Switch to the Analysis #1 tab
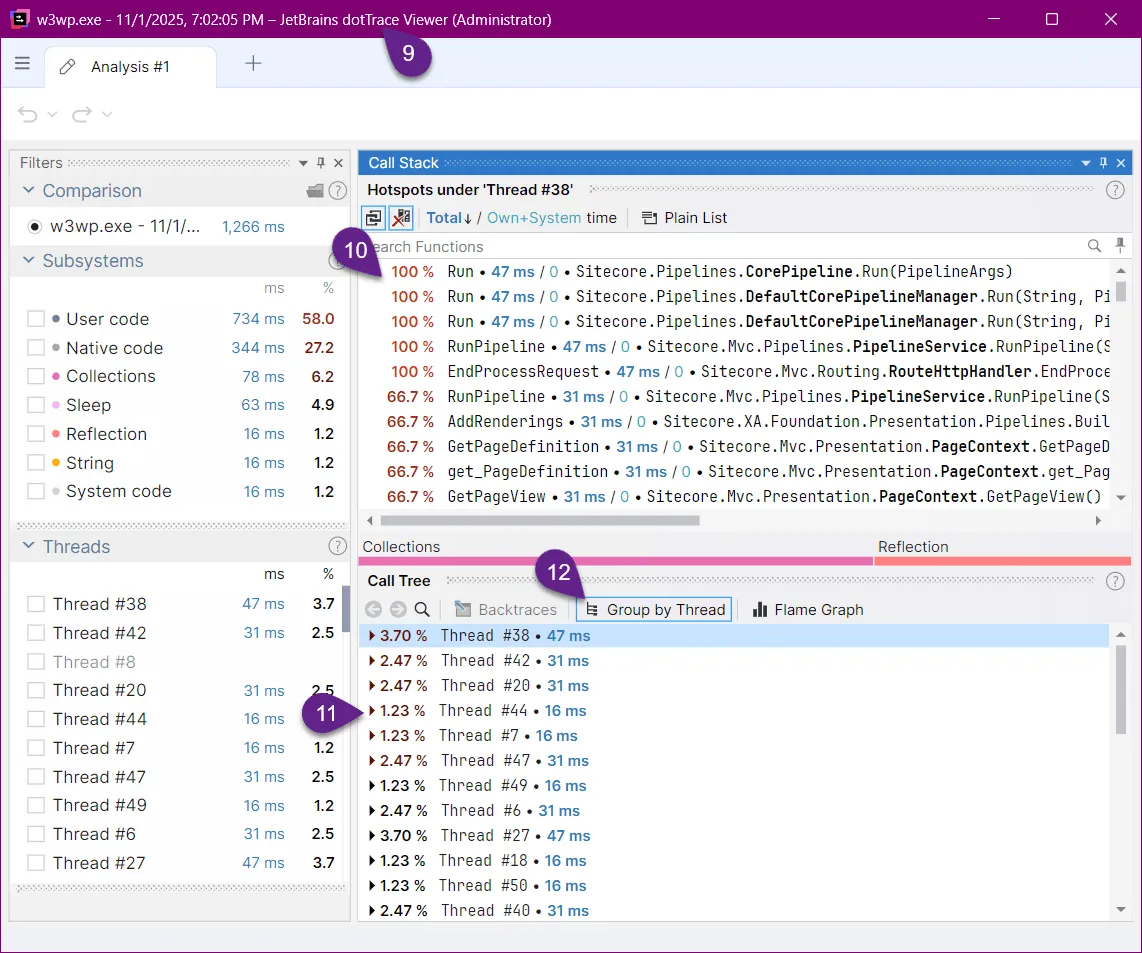This screenshot has height=953, width=1142. coord(129,67)
